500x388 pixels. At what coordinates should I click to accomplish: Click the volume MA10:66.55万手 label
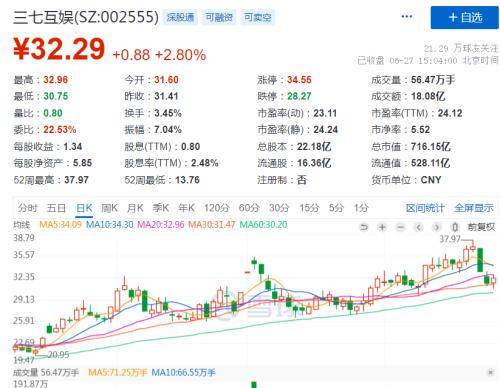183,372
